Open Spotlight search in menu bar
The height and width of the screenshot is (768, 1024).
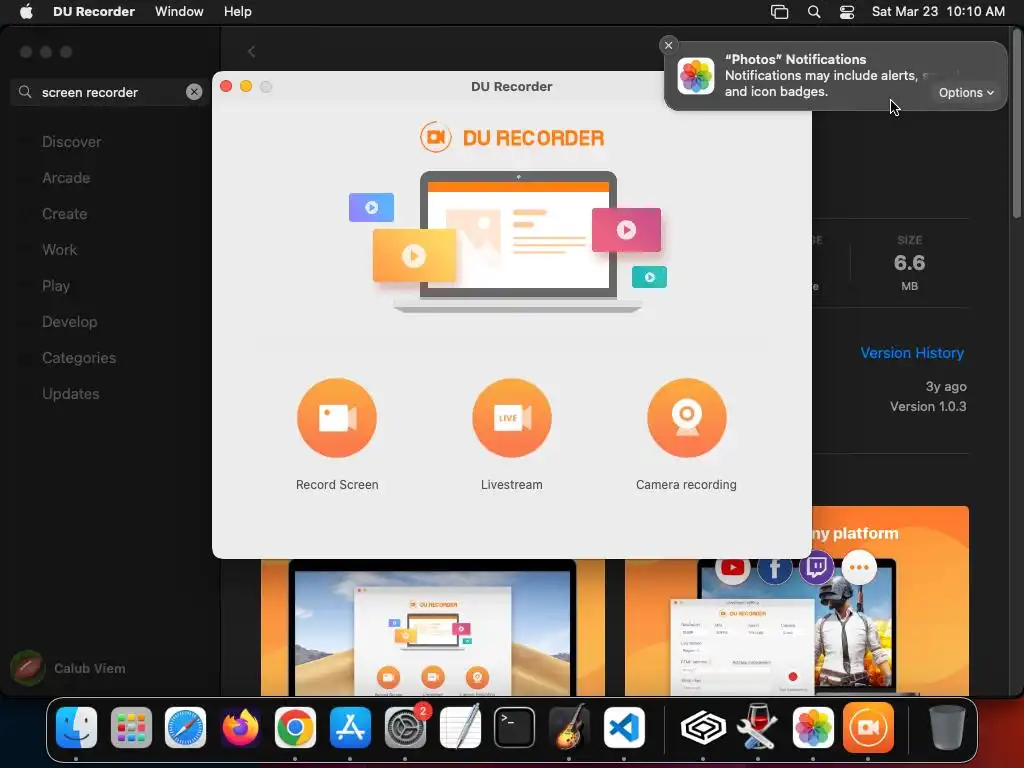tap(814, 12)
